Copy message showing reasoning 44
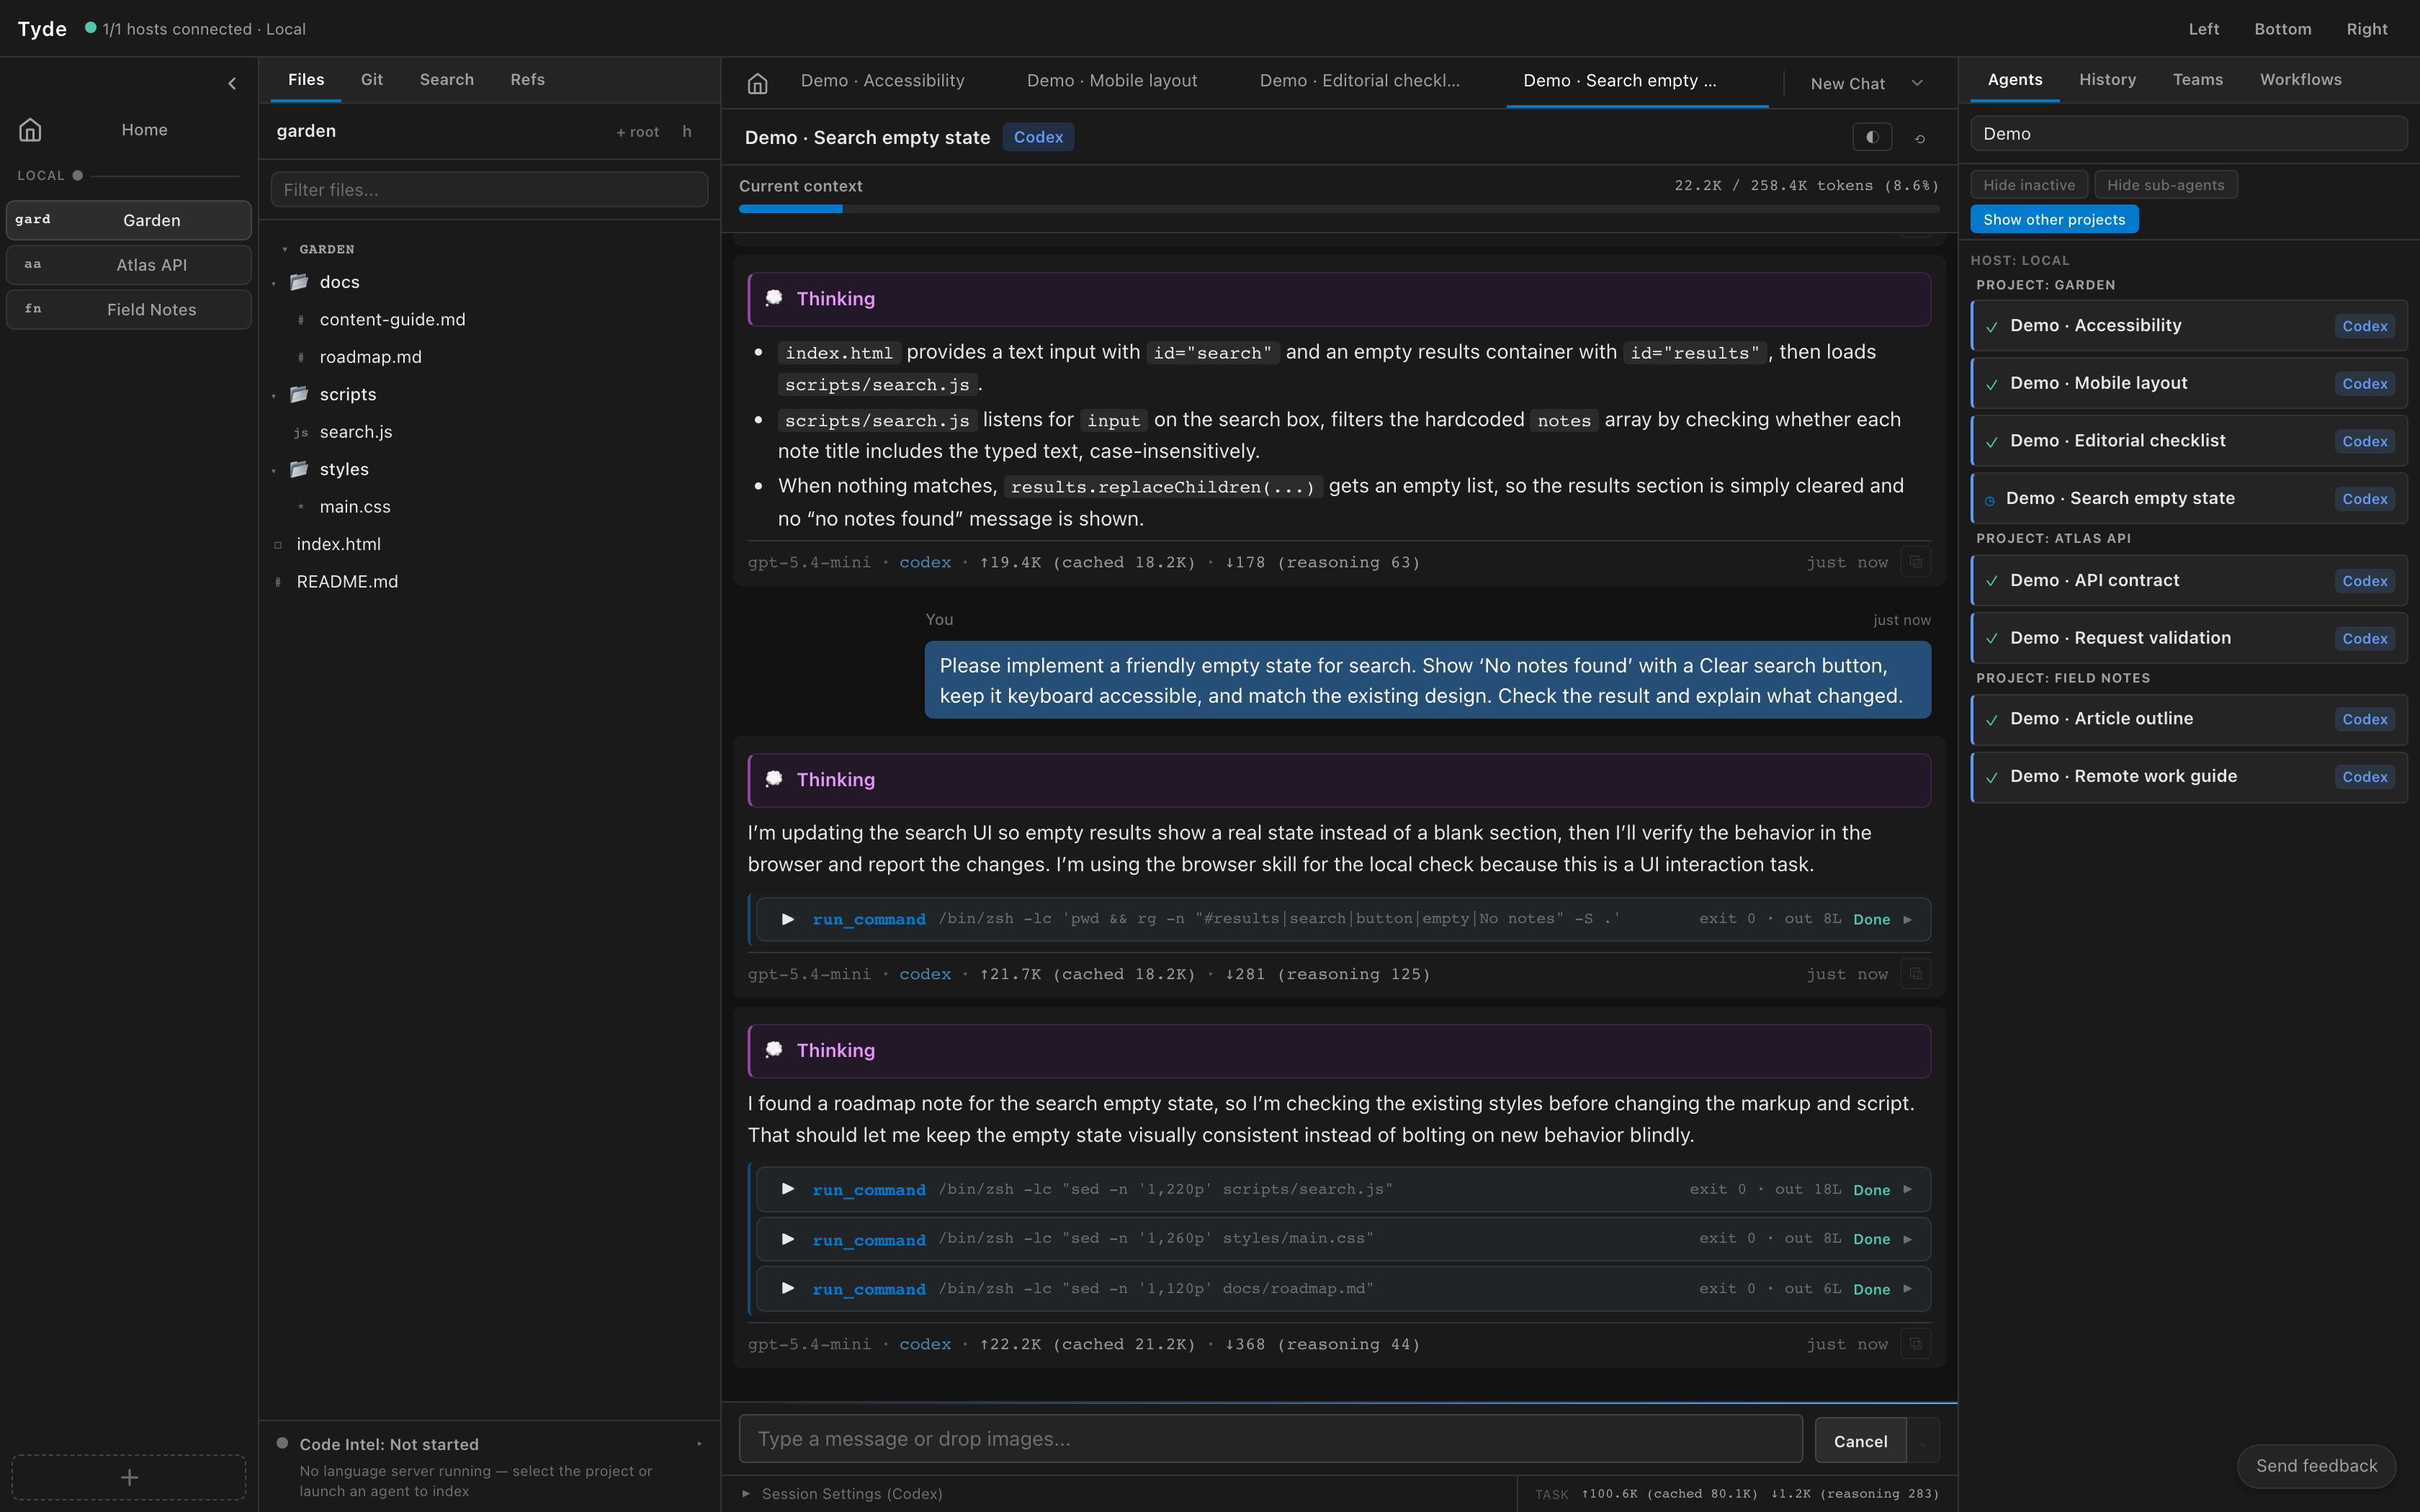The image size is (2420, 1512). click(x=1915, y=1344)
